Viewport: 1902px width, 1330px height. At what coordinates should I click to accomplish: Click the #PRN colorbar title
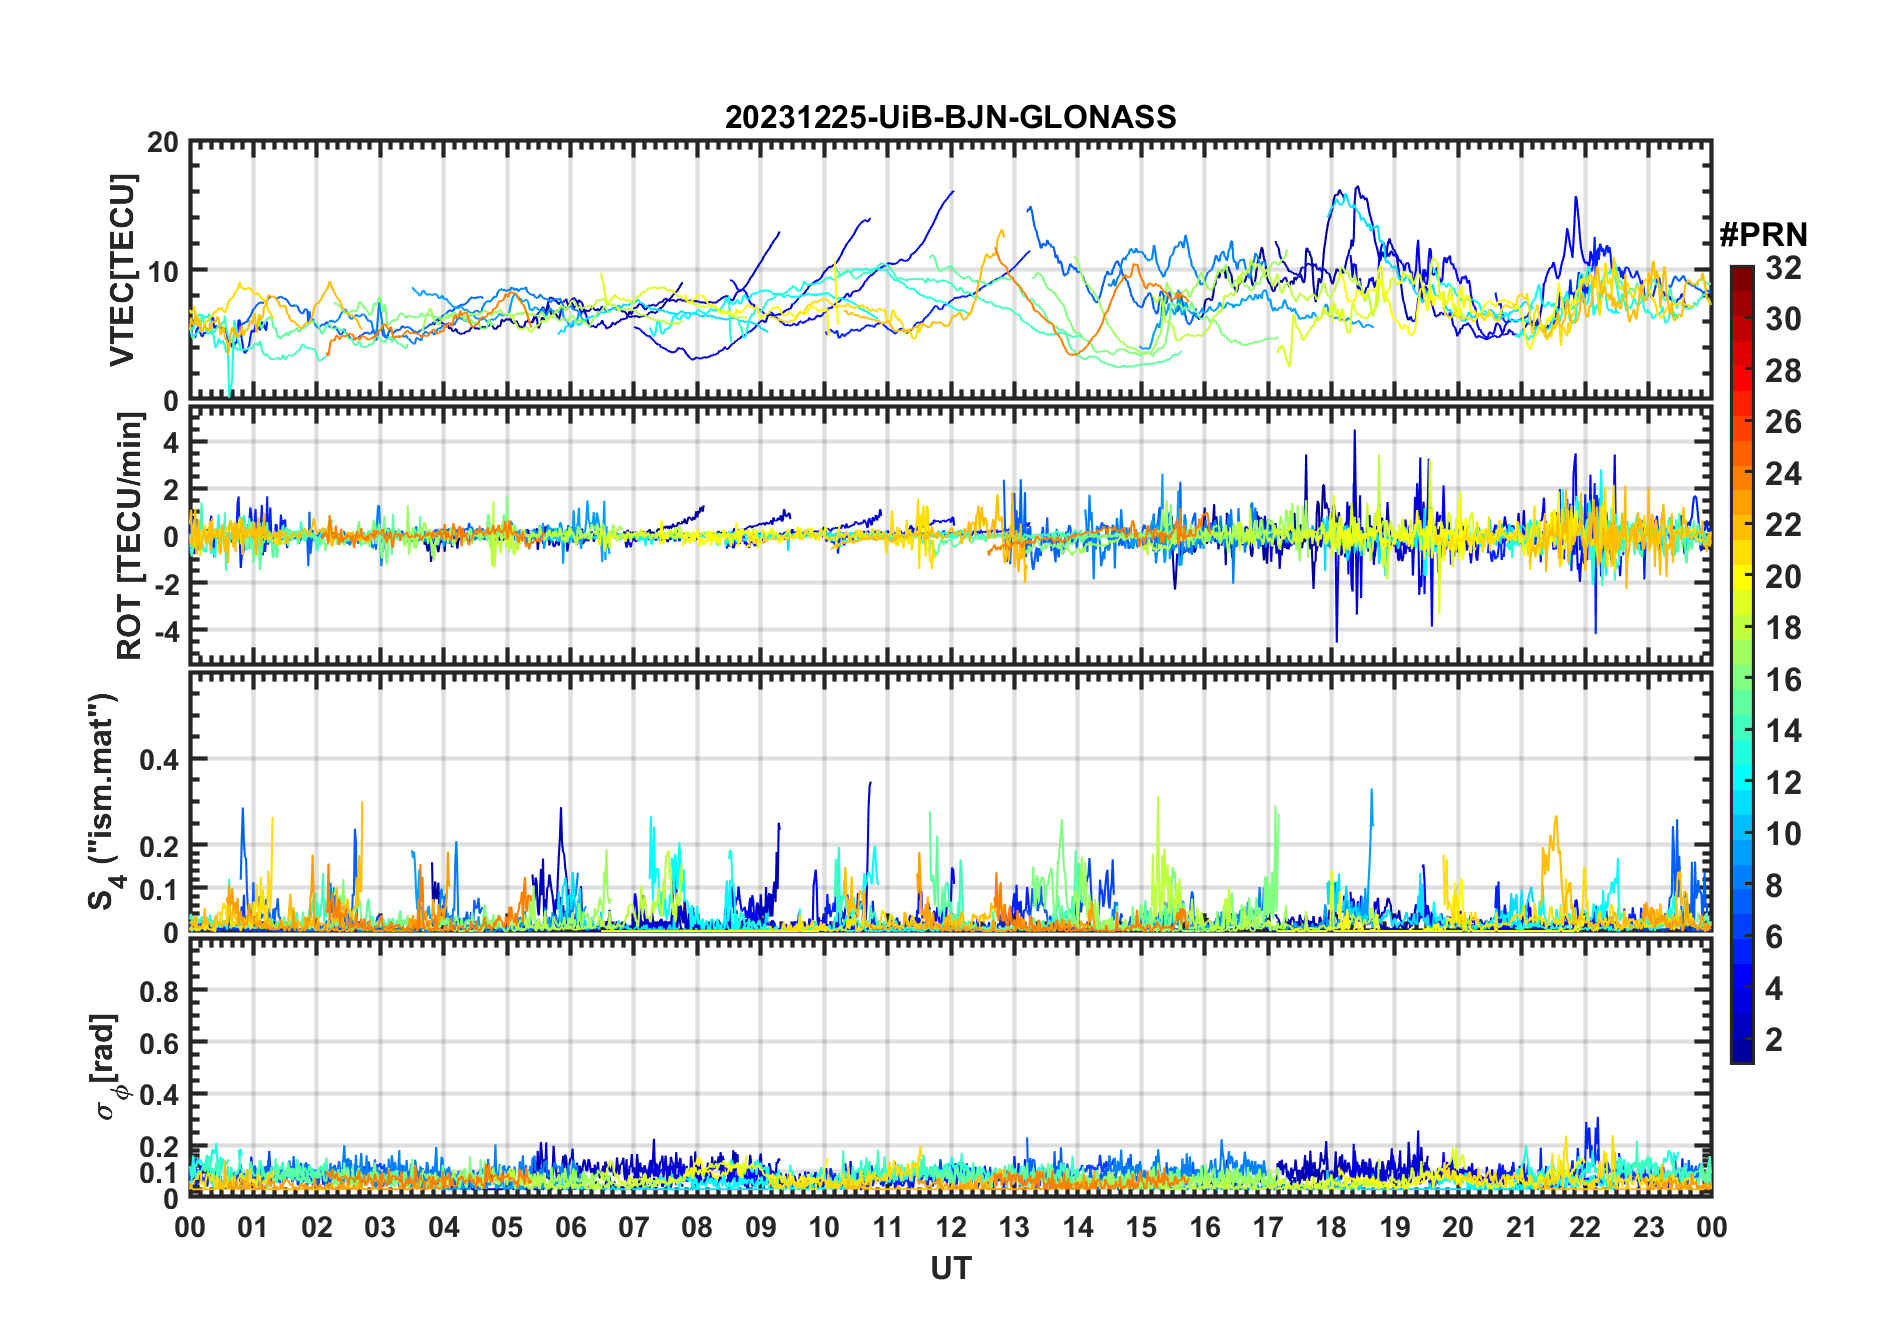point(1763,235)
